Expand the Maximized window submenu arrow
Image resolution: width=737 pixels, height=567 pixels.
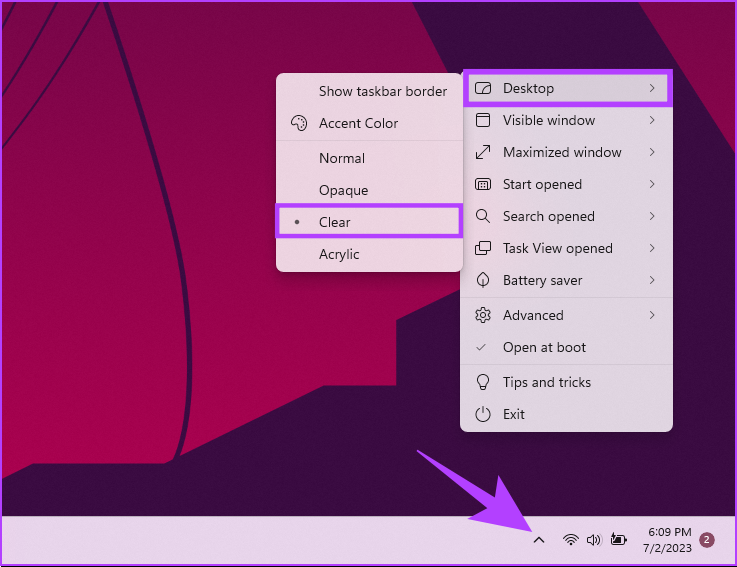652,152
